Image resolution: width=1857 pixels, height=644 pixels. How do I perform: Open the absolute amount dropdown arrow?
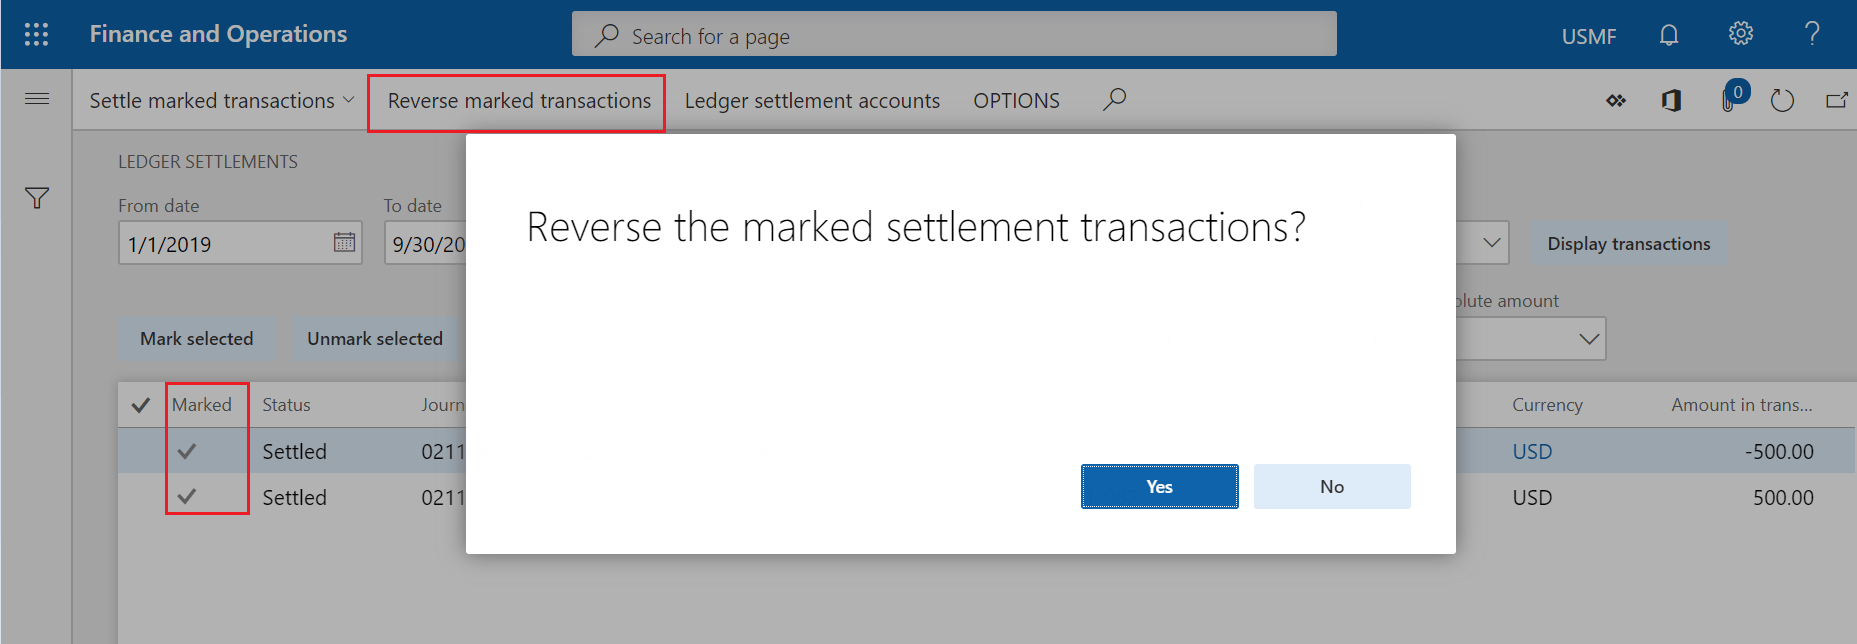pos(1588,339)
